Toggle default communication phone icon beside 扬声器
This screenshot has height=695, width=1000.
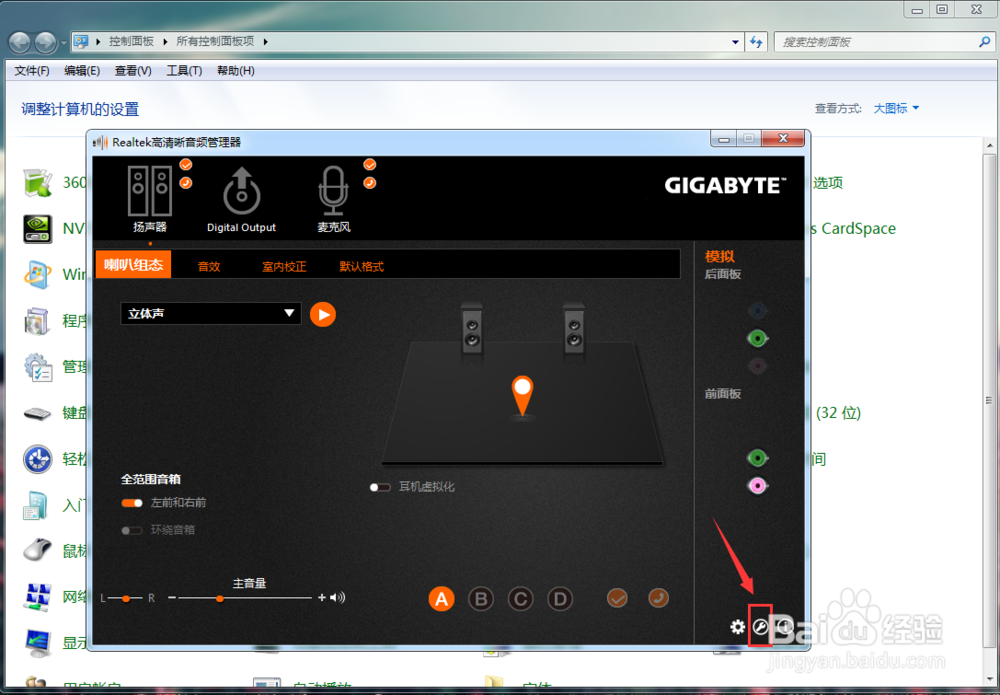[x=186, y=183]
